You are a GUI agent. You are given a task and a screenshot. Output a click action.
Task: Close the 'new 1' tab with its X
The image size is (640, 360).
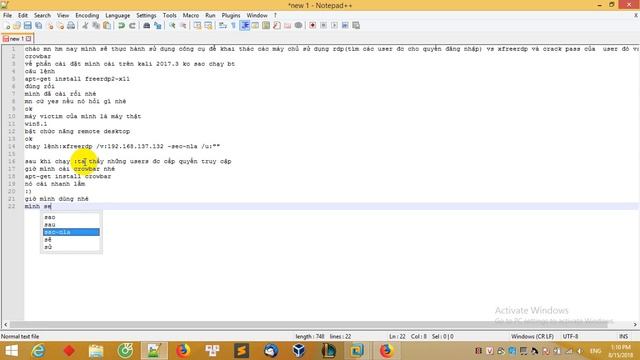[x=29, y=39]
